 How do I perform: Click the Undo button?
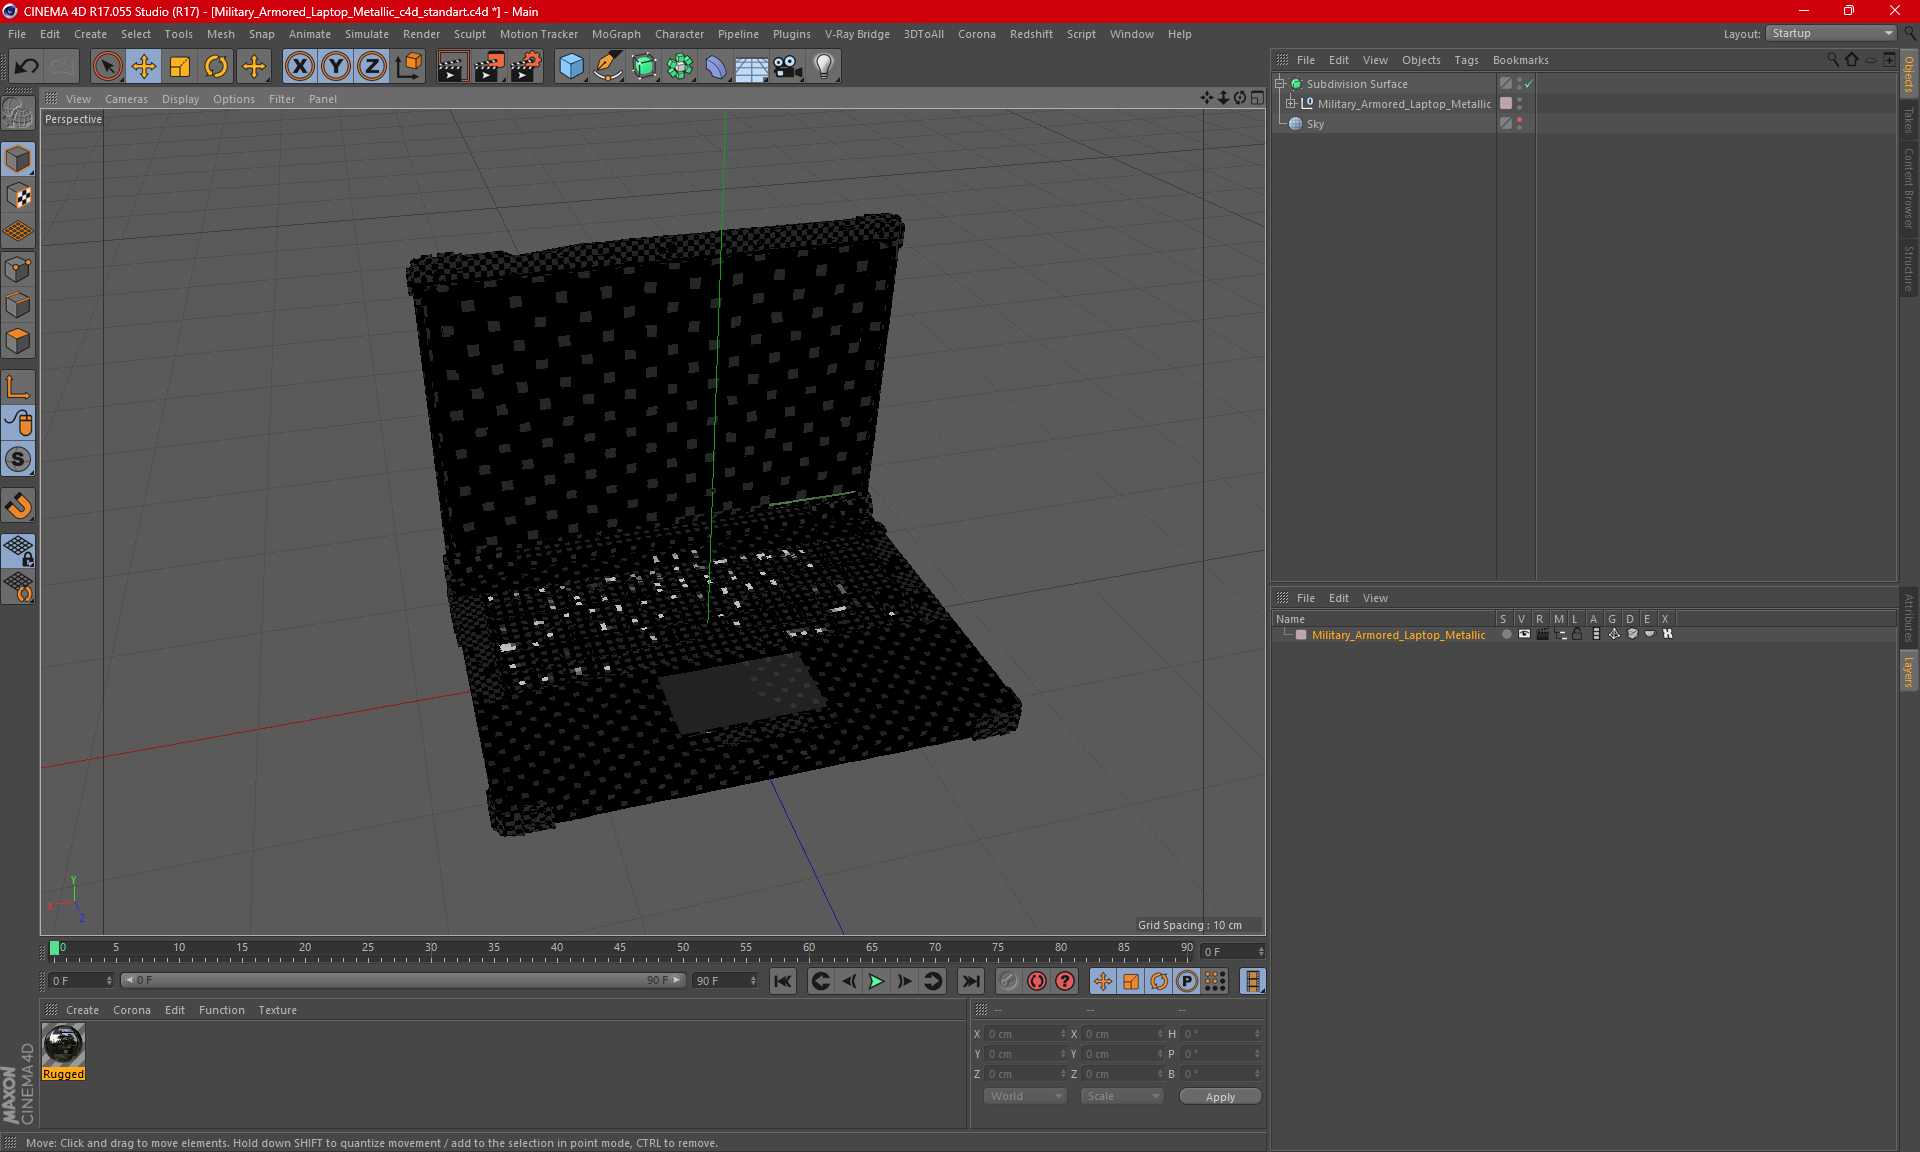coord(27,66)
